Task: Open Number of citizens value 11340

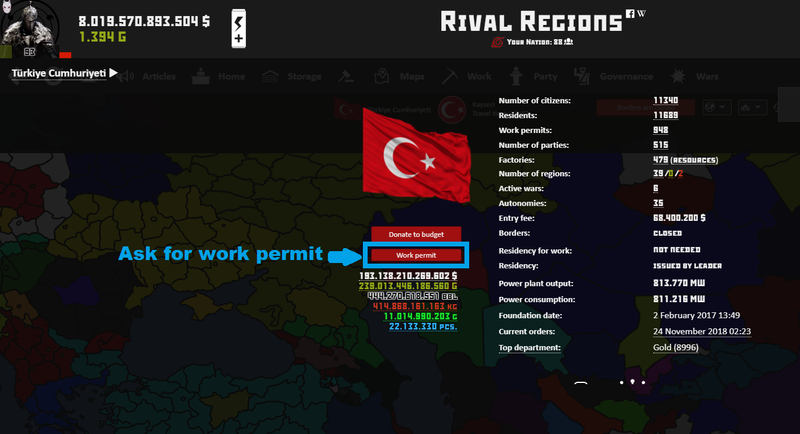Action: tap(665, 100)
